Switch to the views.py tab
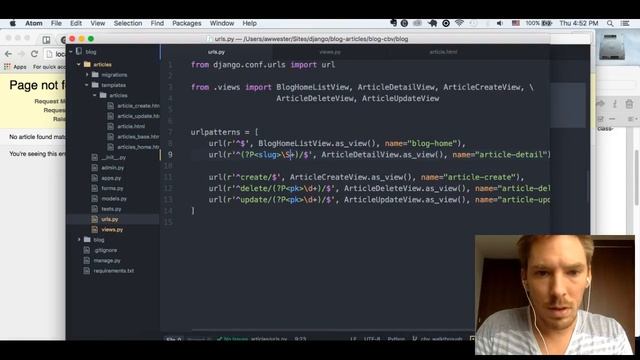The width and height of the screenshot is (640, 360). pyautogui.click(x=330, y=52)
